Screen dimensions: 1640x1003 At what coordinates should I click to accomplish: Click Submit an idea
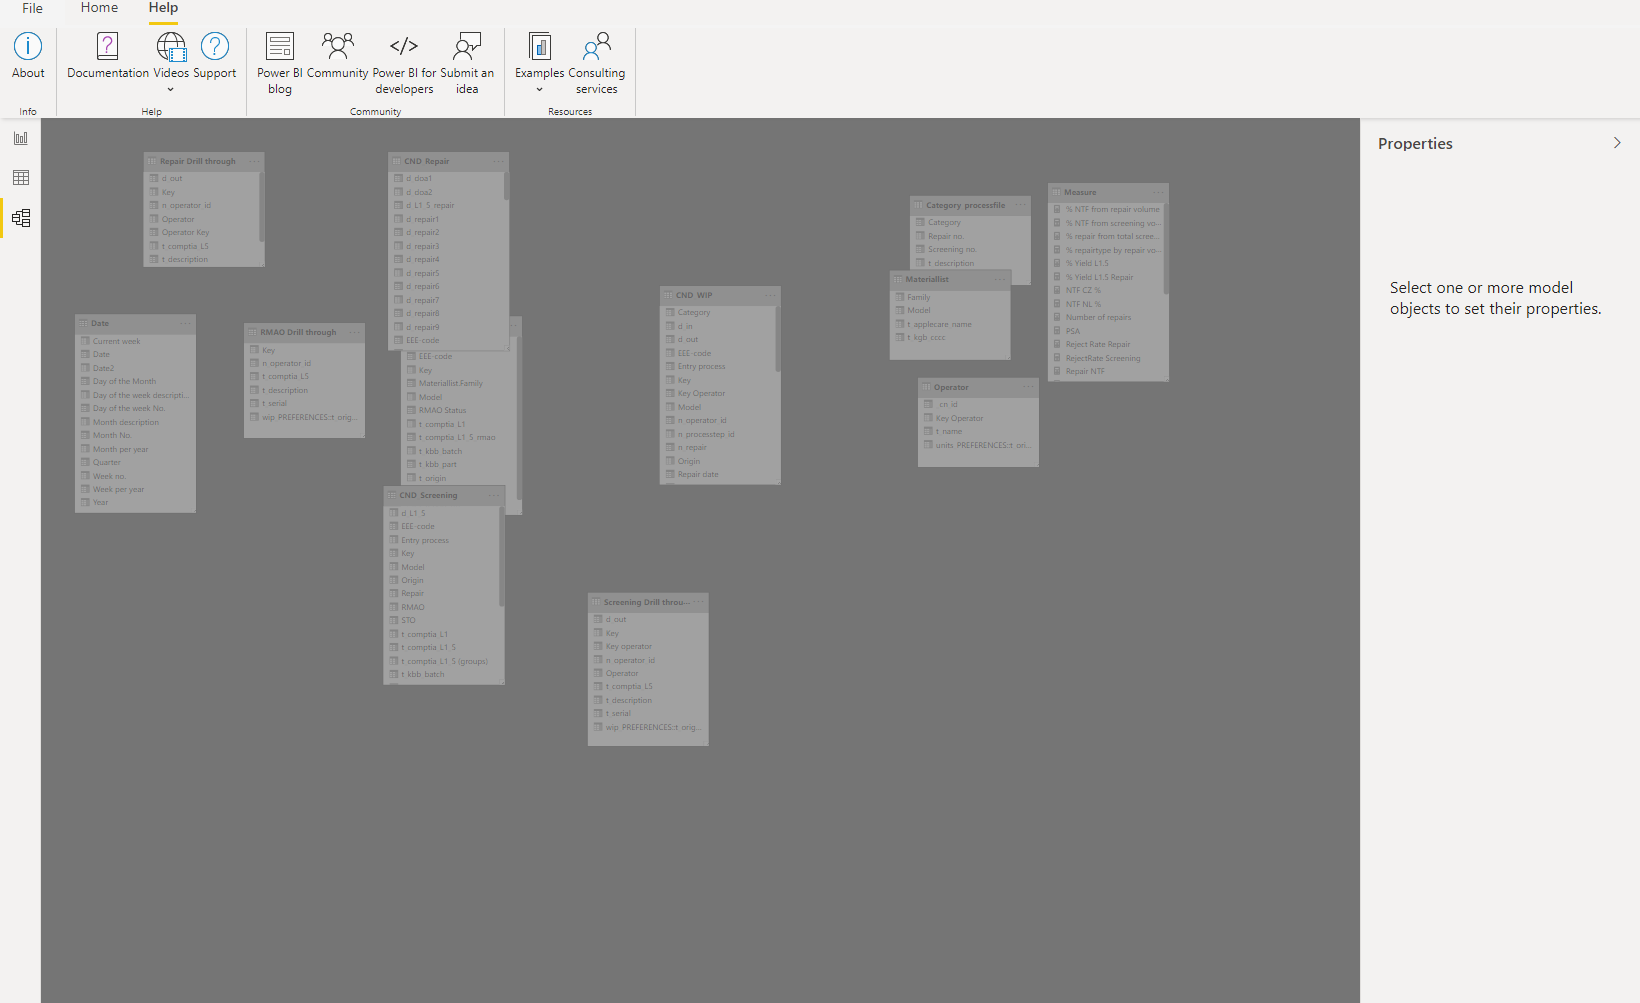467,62
